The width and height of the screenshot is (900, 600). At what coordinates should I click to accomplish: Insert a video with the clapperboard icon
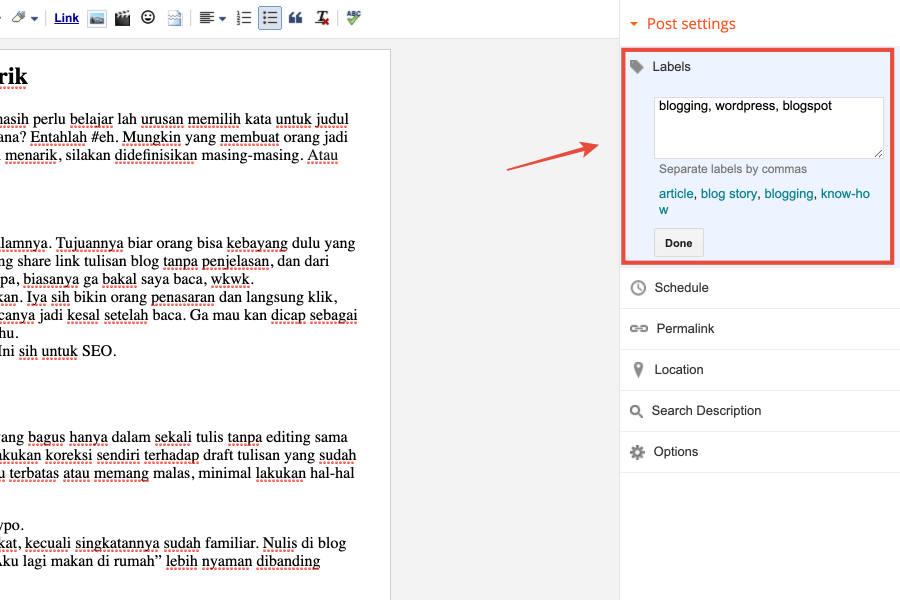pyautogui.click(x=122, y=18)
